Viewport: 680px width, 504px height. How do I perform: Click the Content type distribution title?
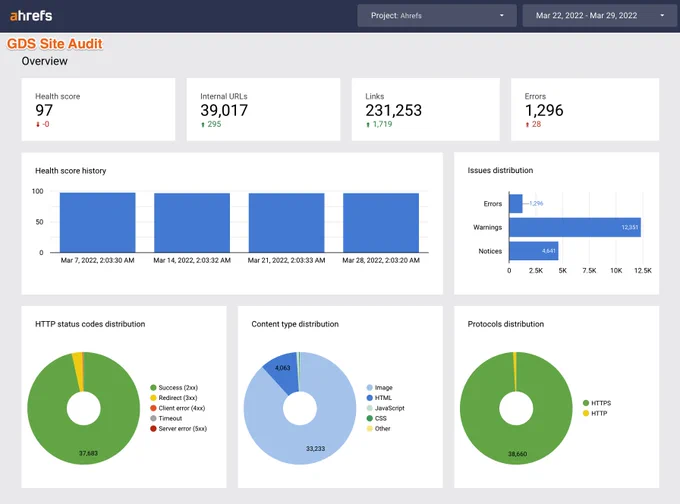pyautogui.click(x=295, y=324)
